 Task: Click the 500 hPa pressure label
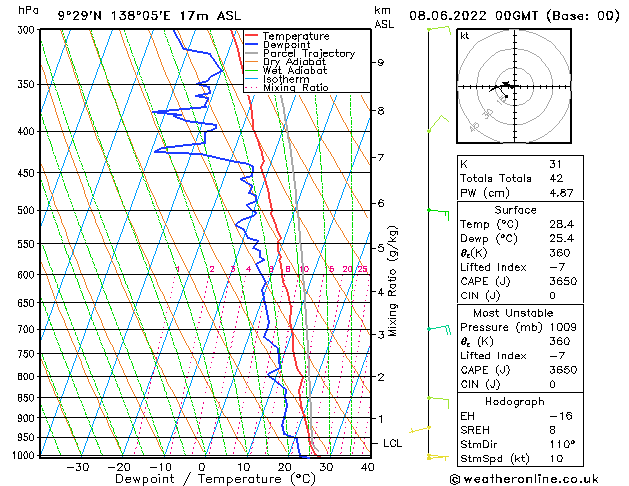[x=28, y=211]
